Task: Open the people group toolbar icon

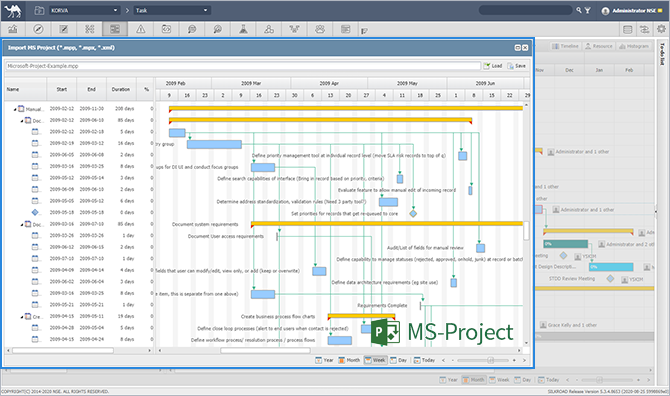Action: pyautogui.click(x=320, y=29)
